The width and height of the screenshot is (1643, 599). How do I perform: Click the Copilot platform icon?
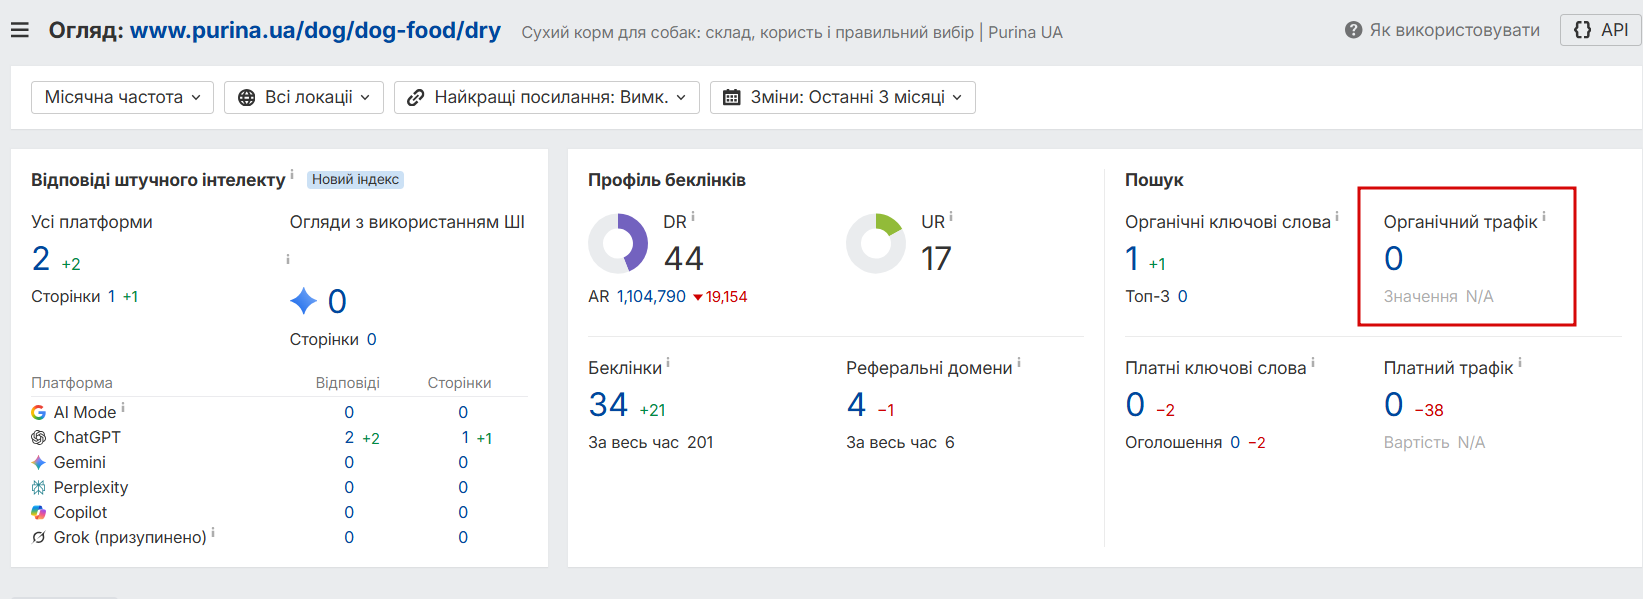(38, 512)
